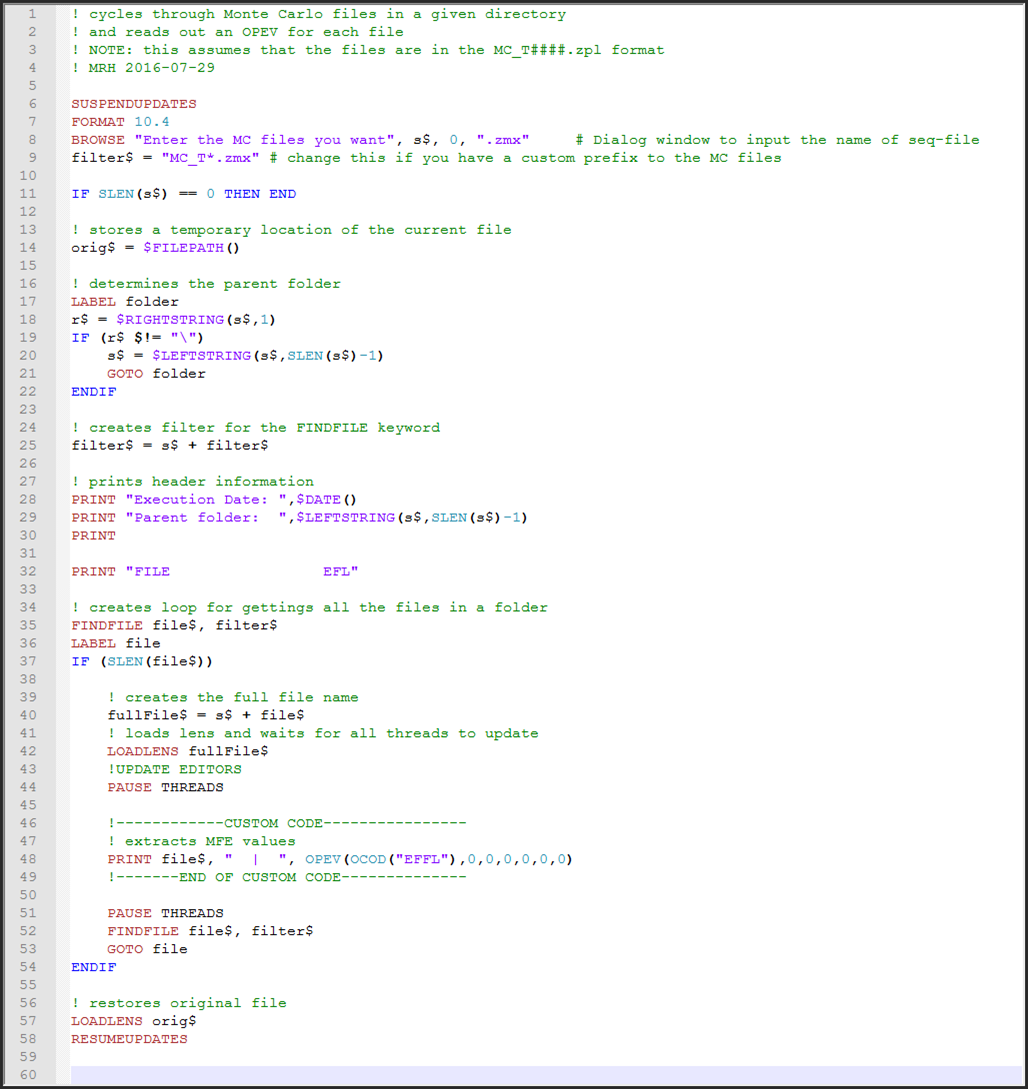Screen dimensions: 1028x1089
Task: Click the GOTO file statement
Action: (147, 949)
